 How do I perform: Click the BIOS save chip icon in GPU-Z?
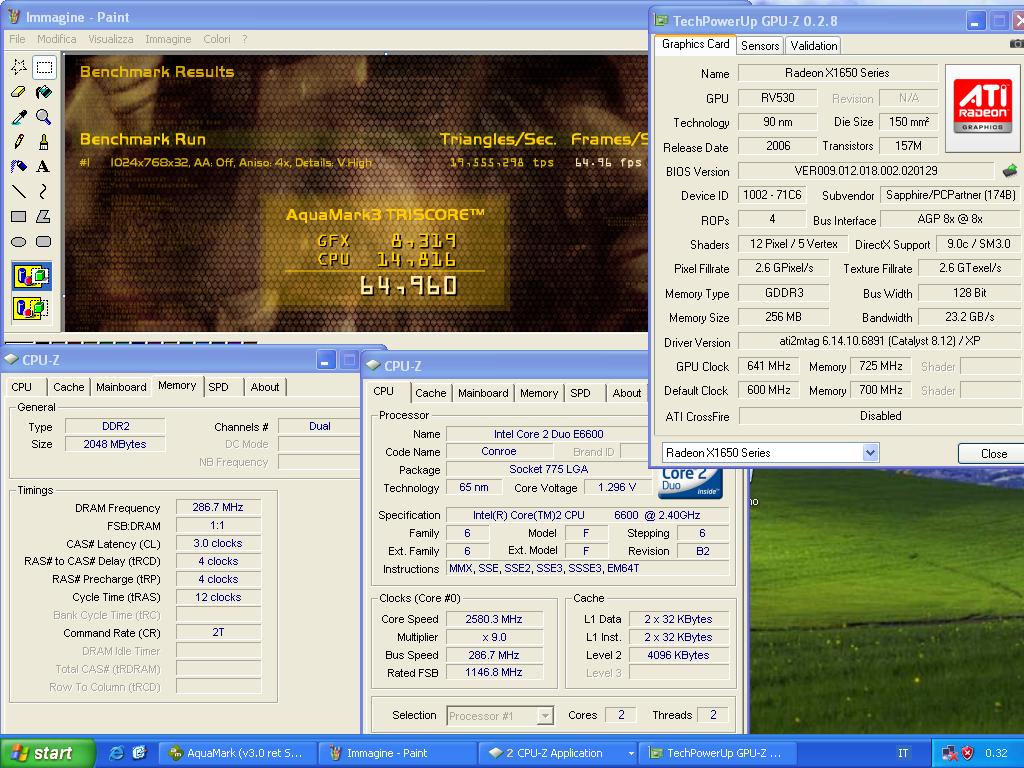pos(1010,171)
